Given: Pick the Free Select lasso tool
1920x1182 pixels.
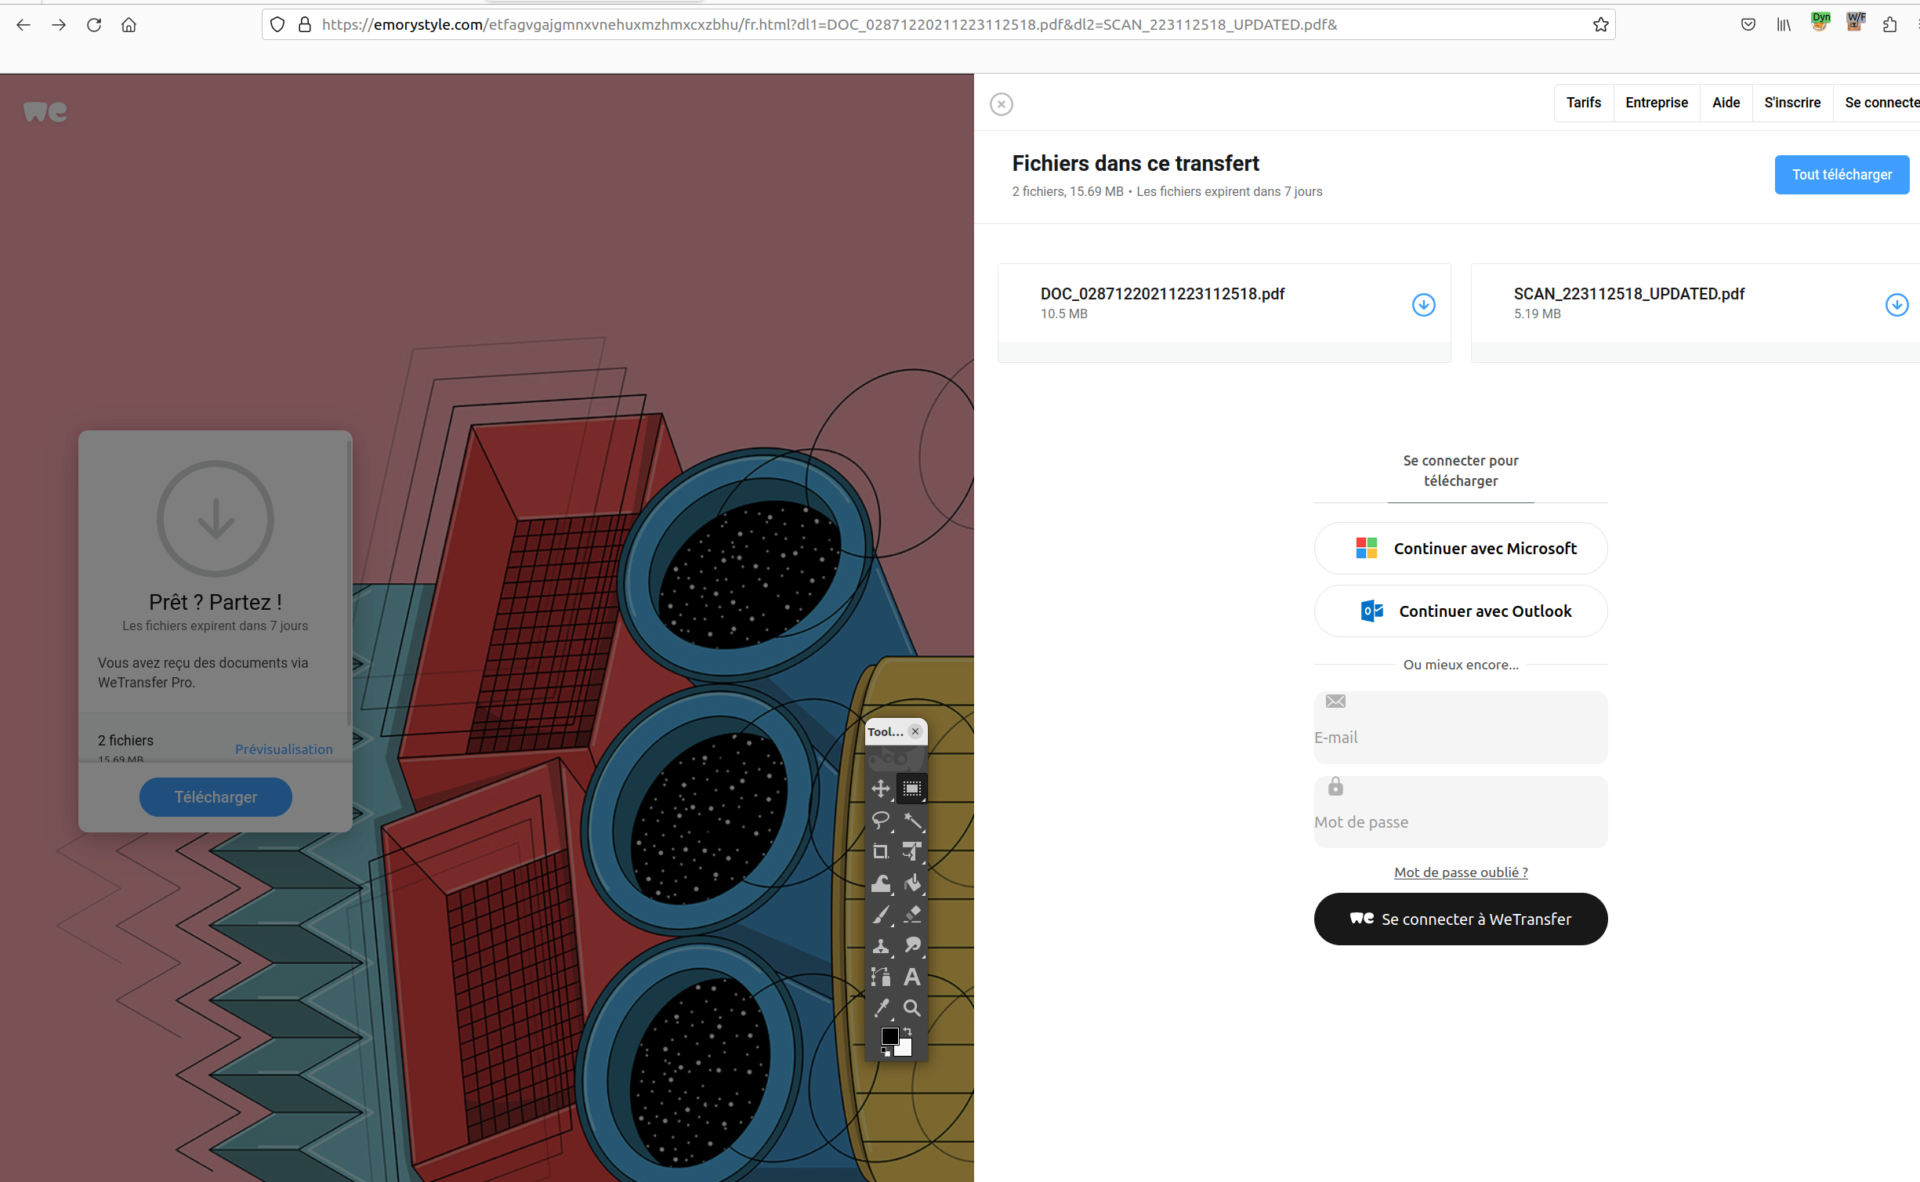Looking at the screenshot, I should (880, 821).
